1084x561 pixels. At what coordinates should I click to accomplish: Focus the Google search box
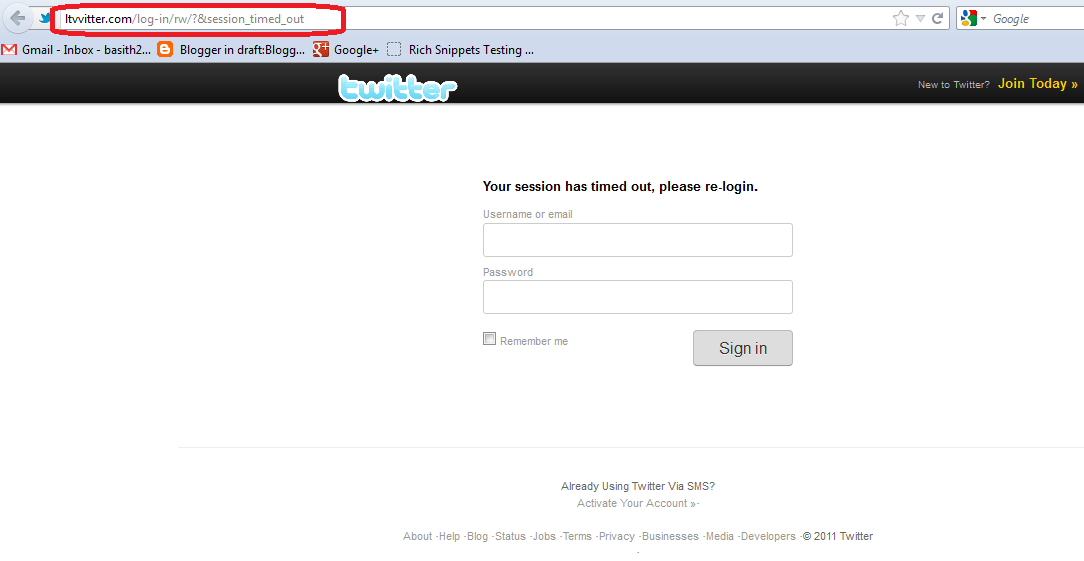pyautogui.click(x=1036, y=19)
